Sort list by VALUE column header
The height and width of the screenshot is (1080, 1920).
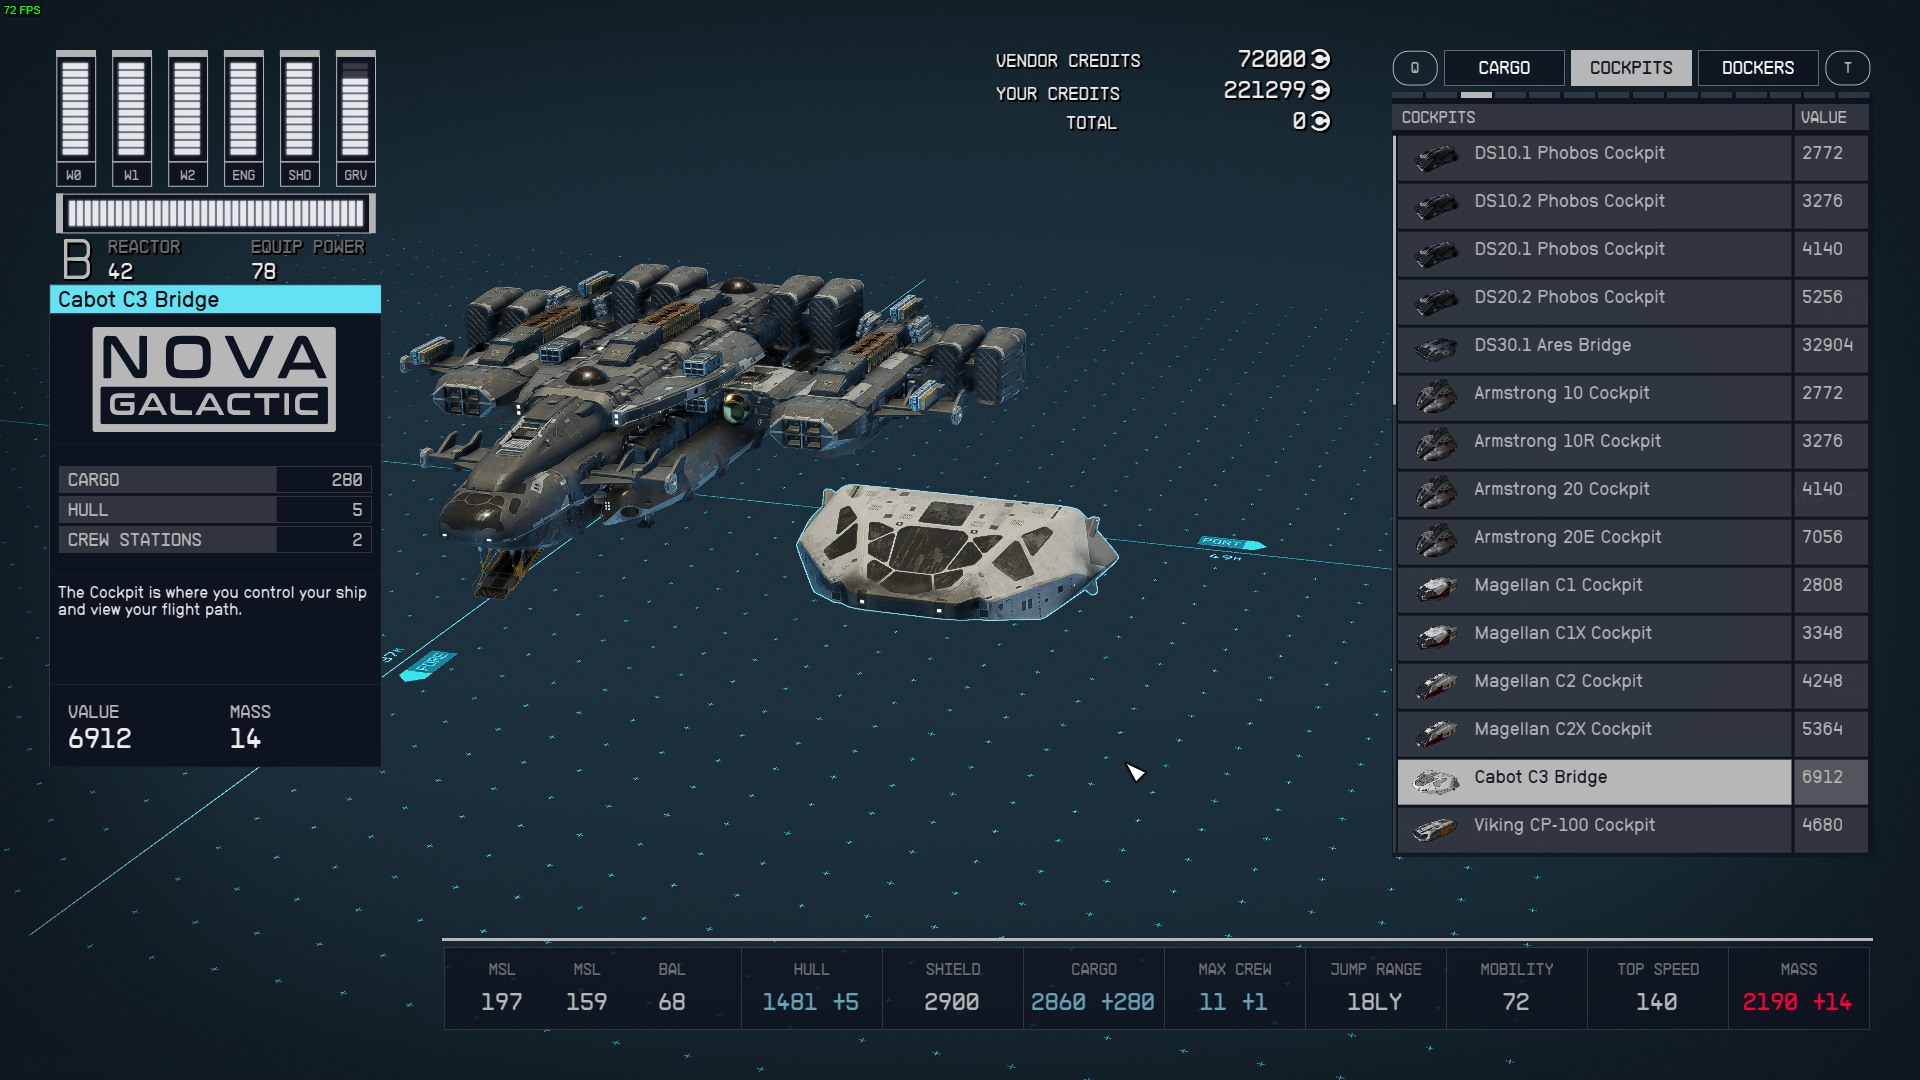(x=1832, y=117)
